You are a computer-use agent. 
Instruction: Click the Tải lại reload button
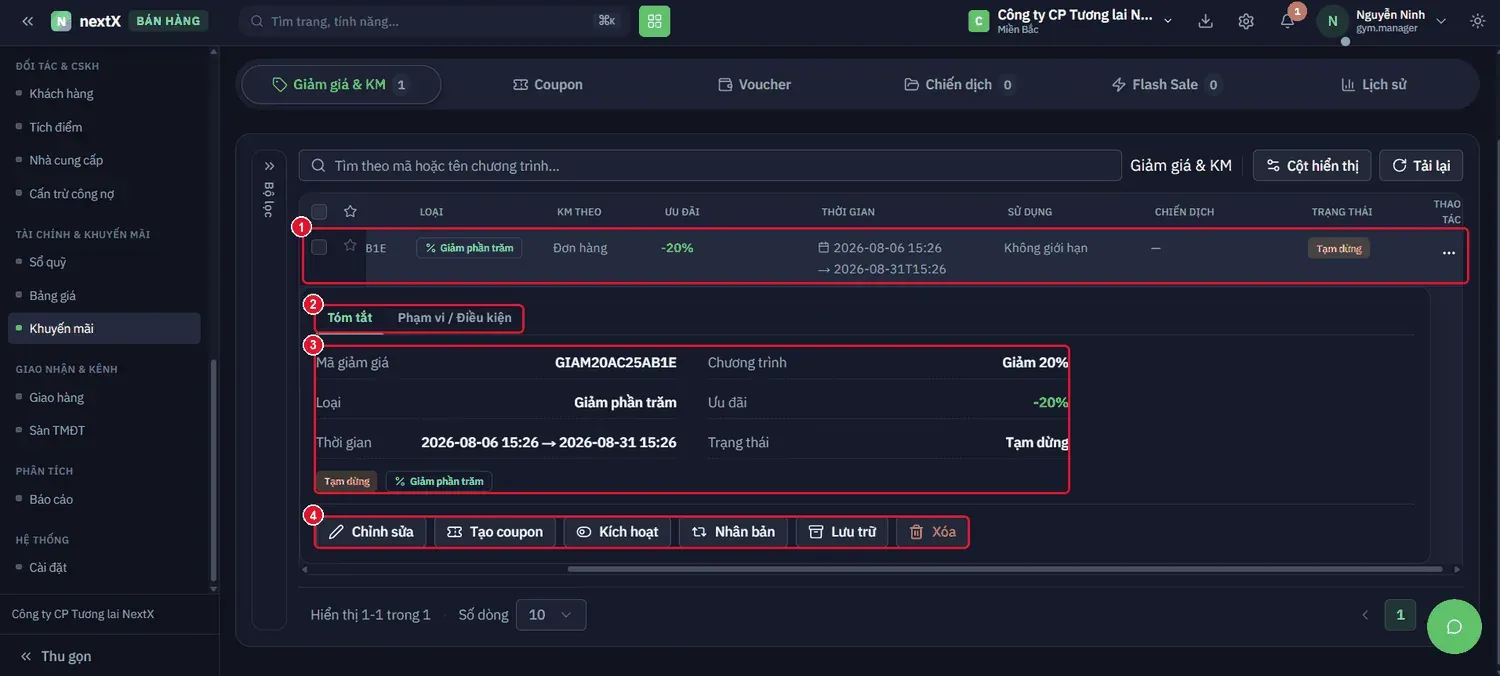click(1422, 165)
